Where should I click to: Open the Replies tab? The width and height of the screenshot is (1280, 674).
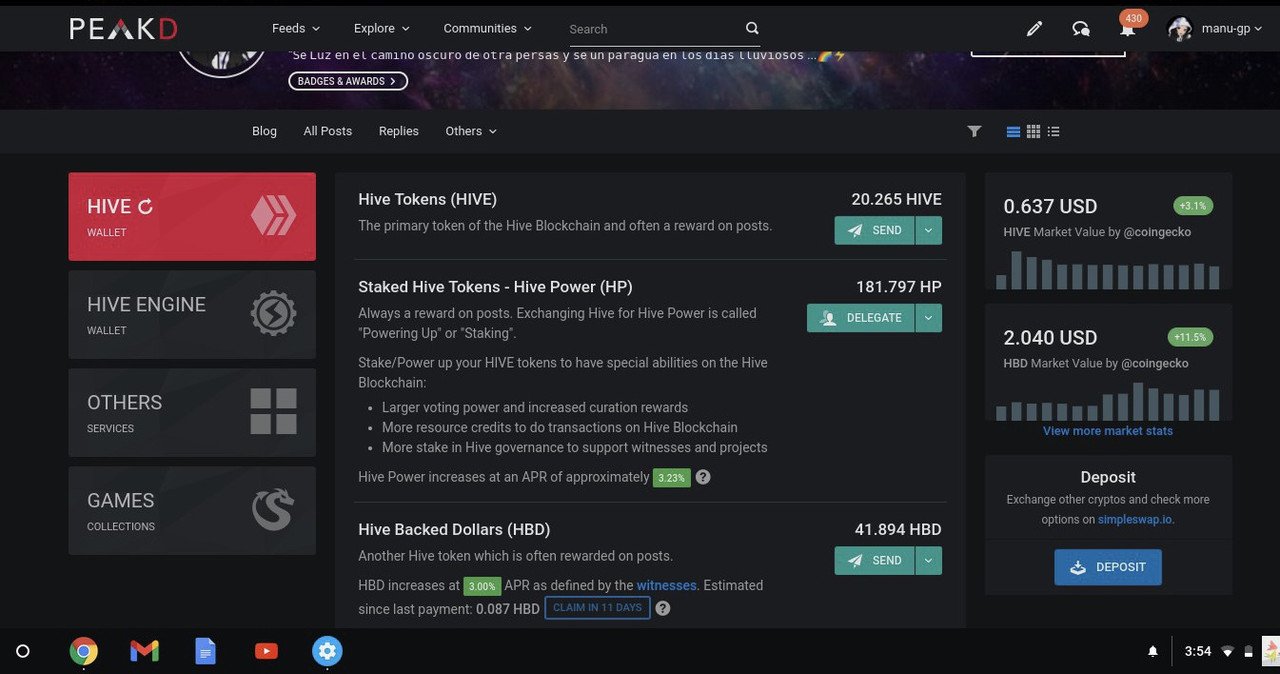pos(399,131)
